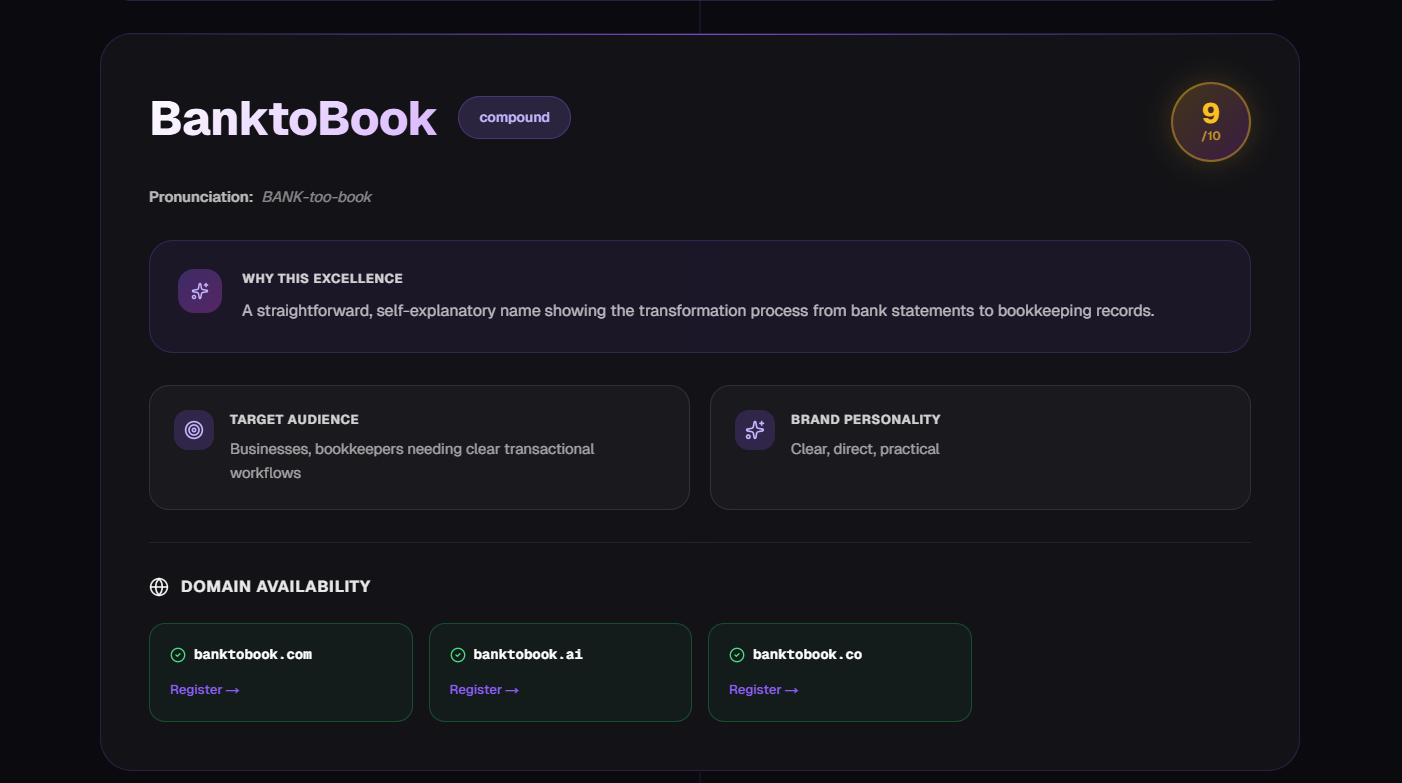Click the Clear, direct, practical text
The height and width of the screenshot is (783, 1402).
865,449
